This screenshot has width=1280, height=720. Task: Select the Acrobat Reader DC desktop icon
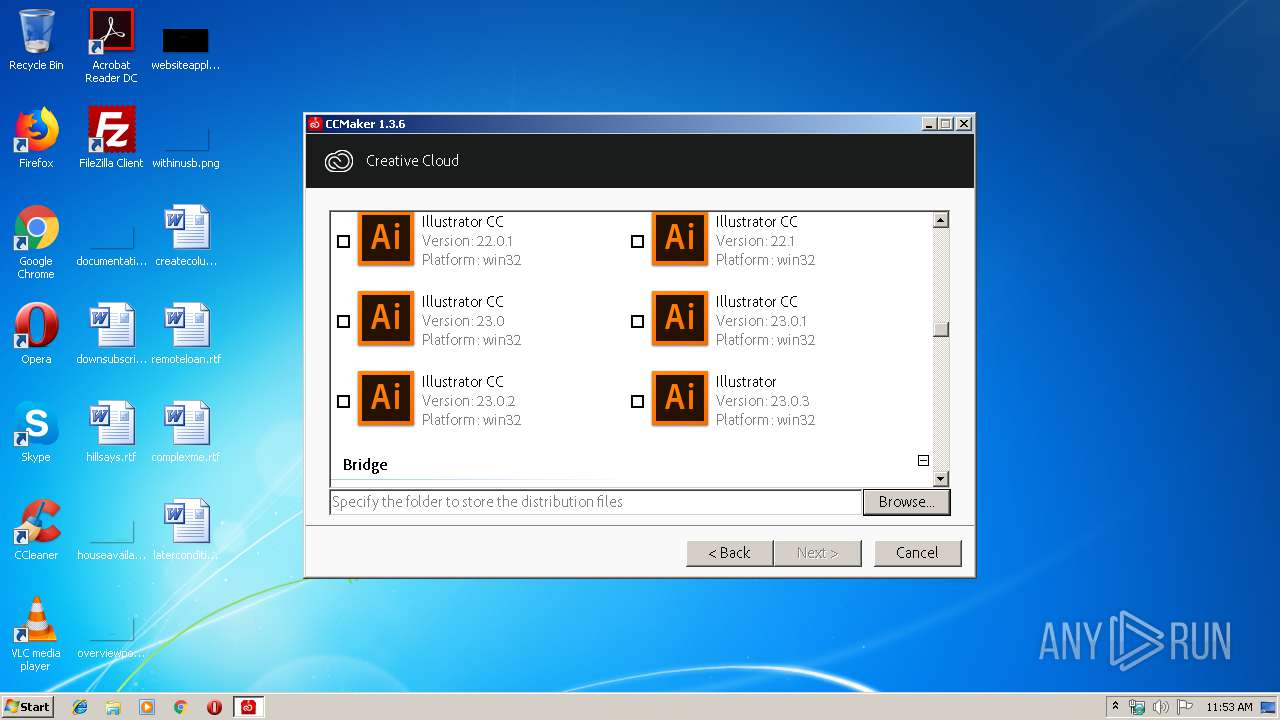point(111,46)
